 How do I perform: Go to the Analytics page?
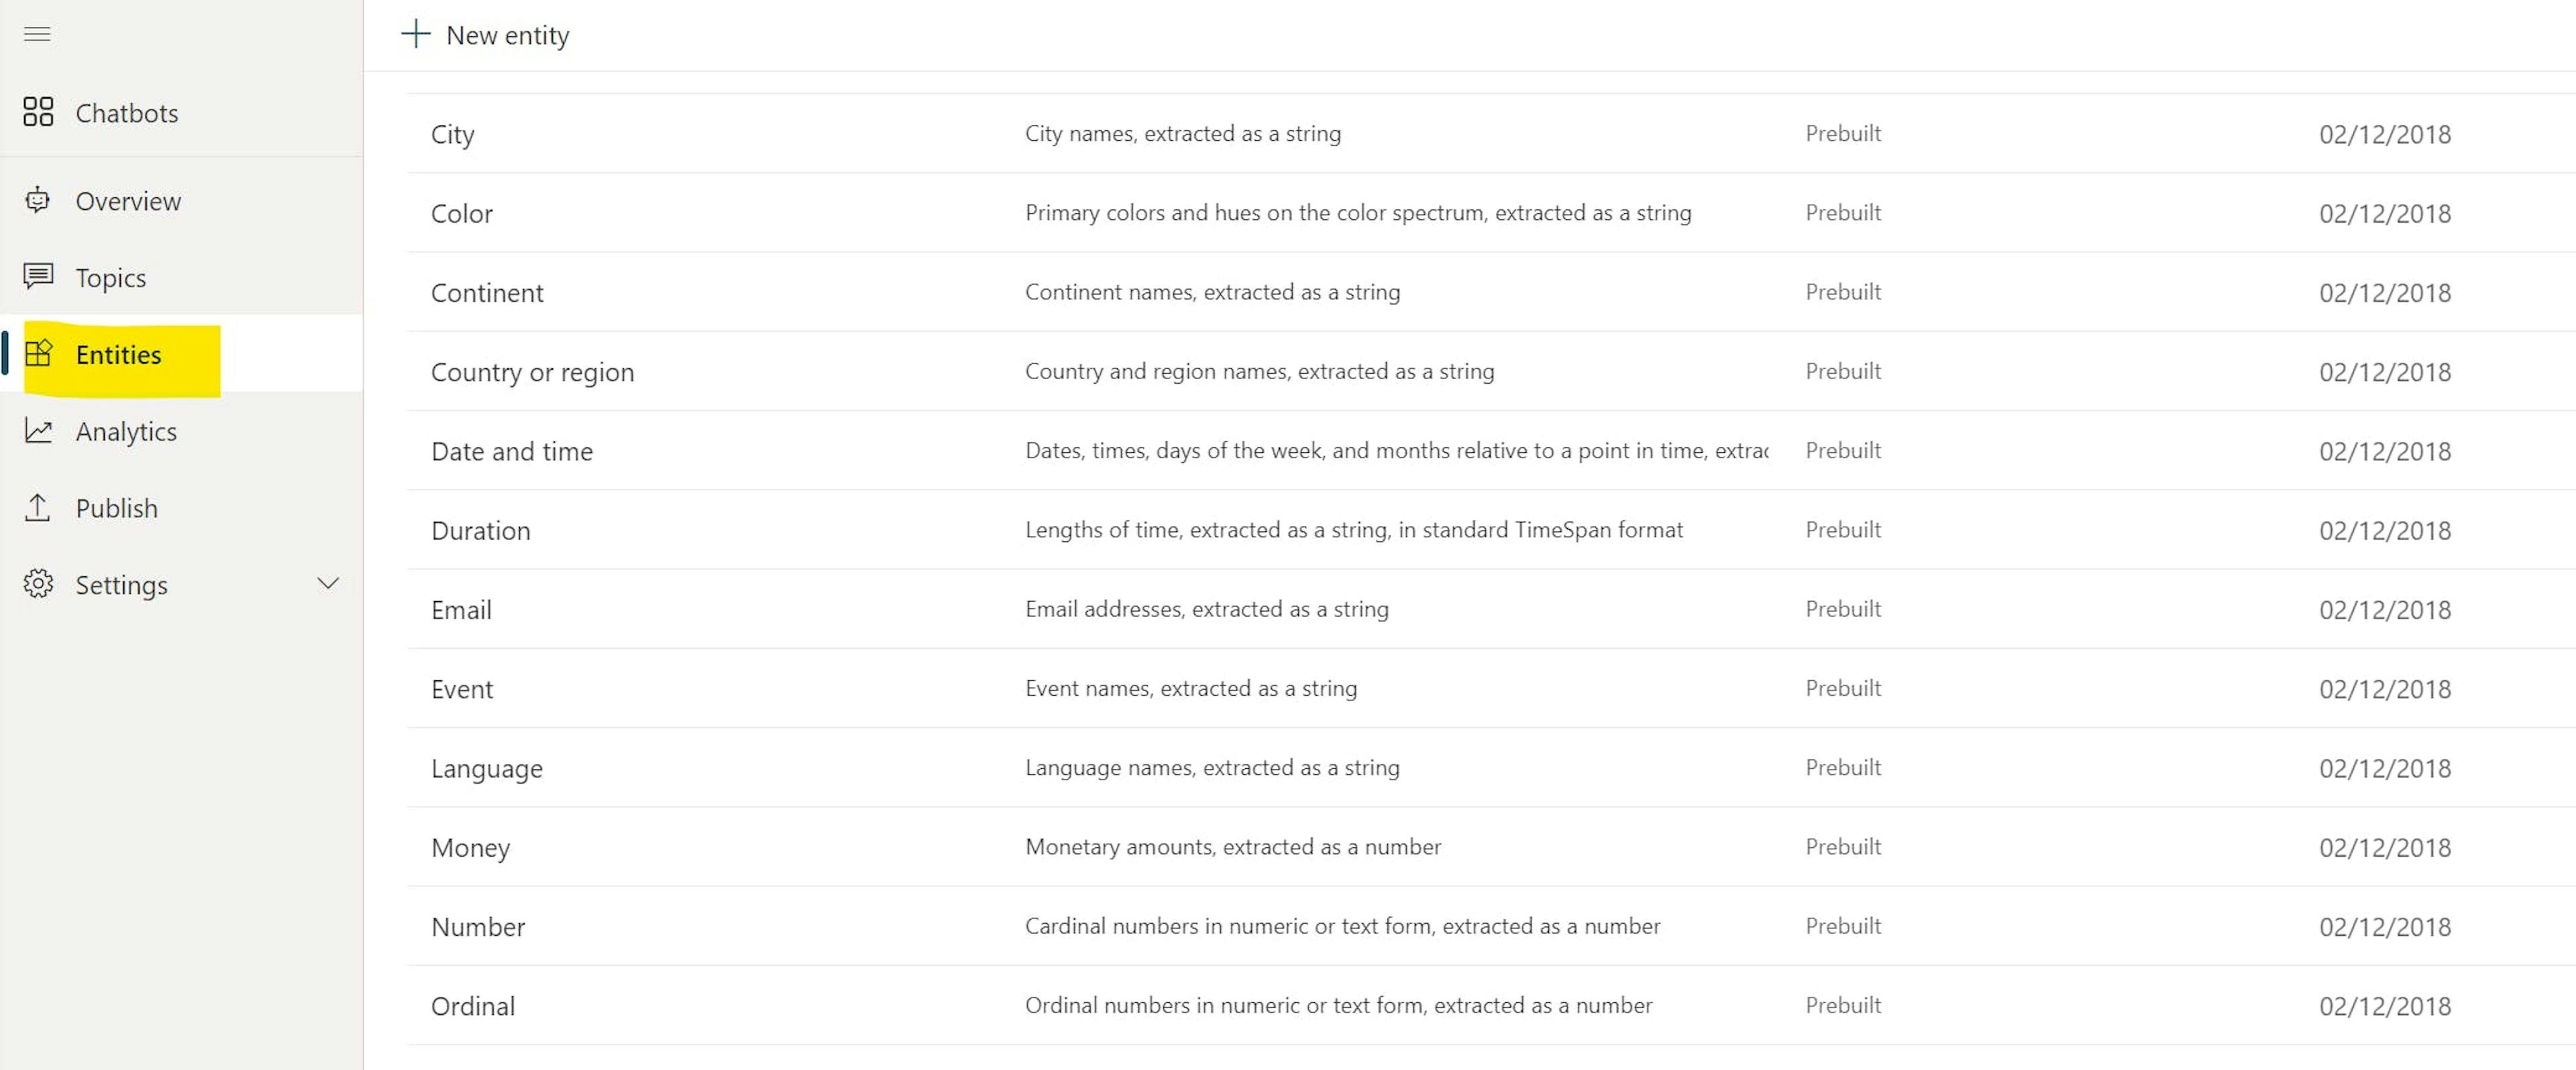(126, 432)
